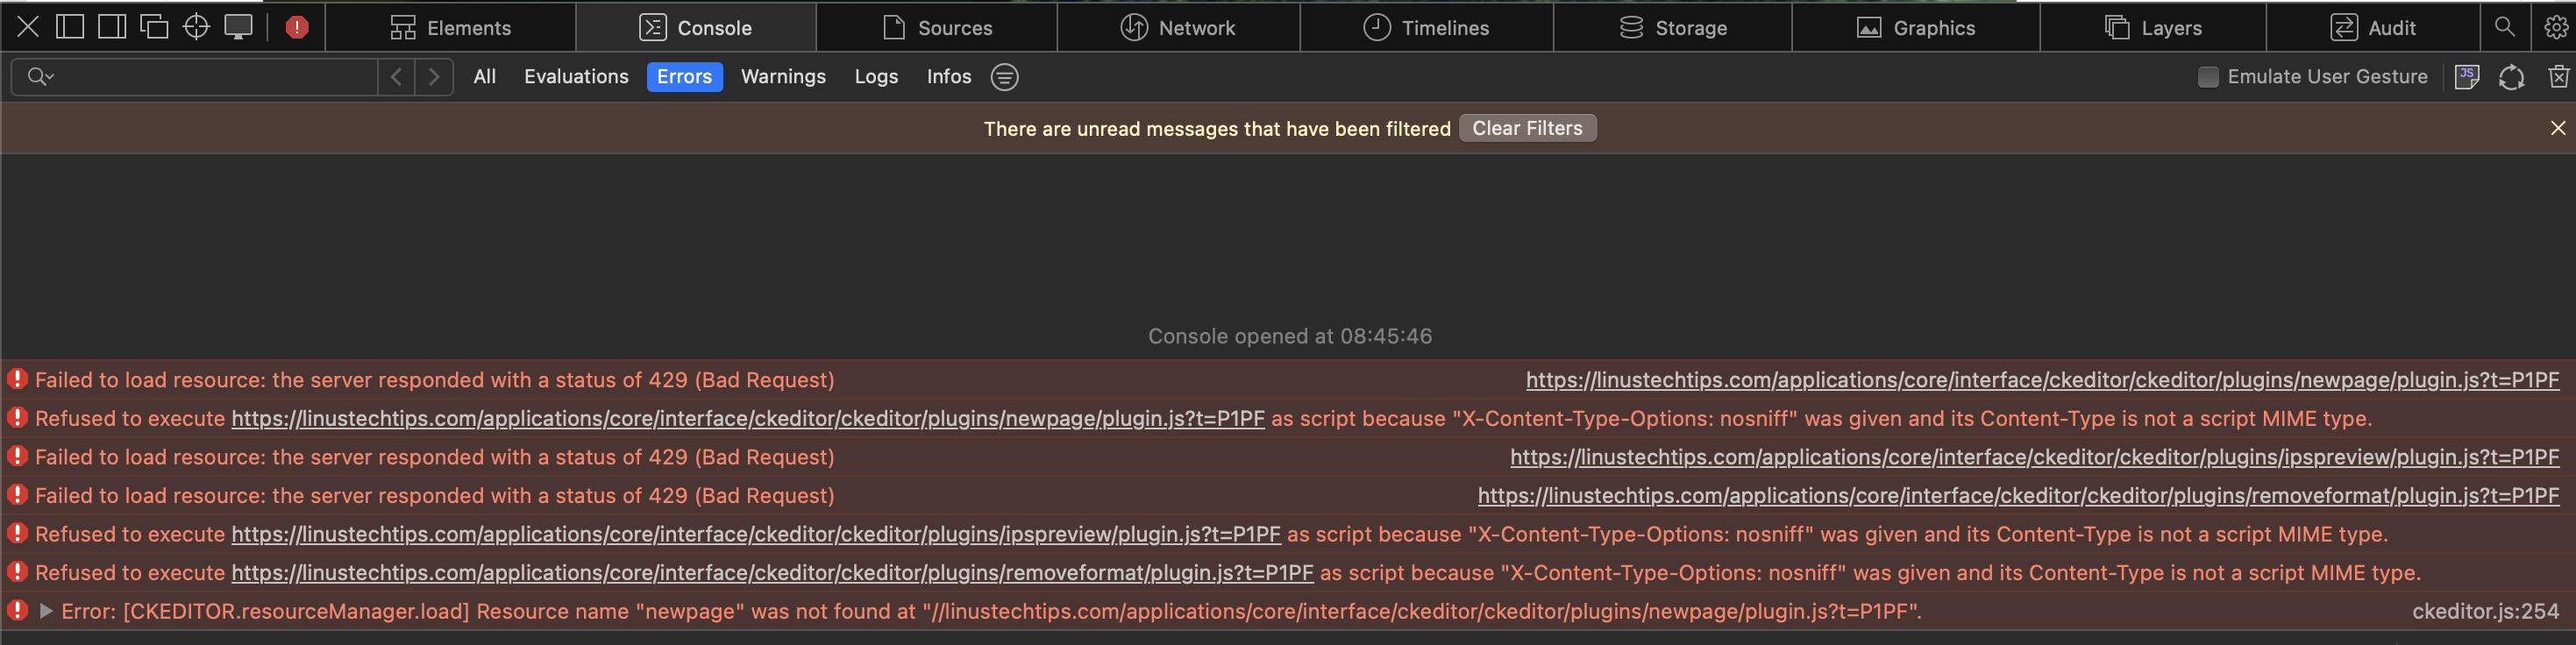Expand the CKEDITOR.resourceManager.load error entry
This screenshot has width=2576, height=645.
point(45,611)
